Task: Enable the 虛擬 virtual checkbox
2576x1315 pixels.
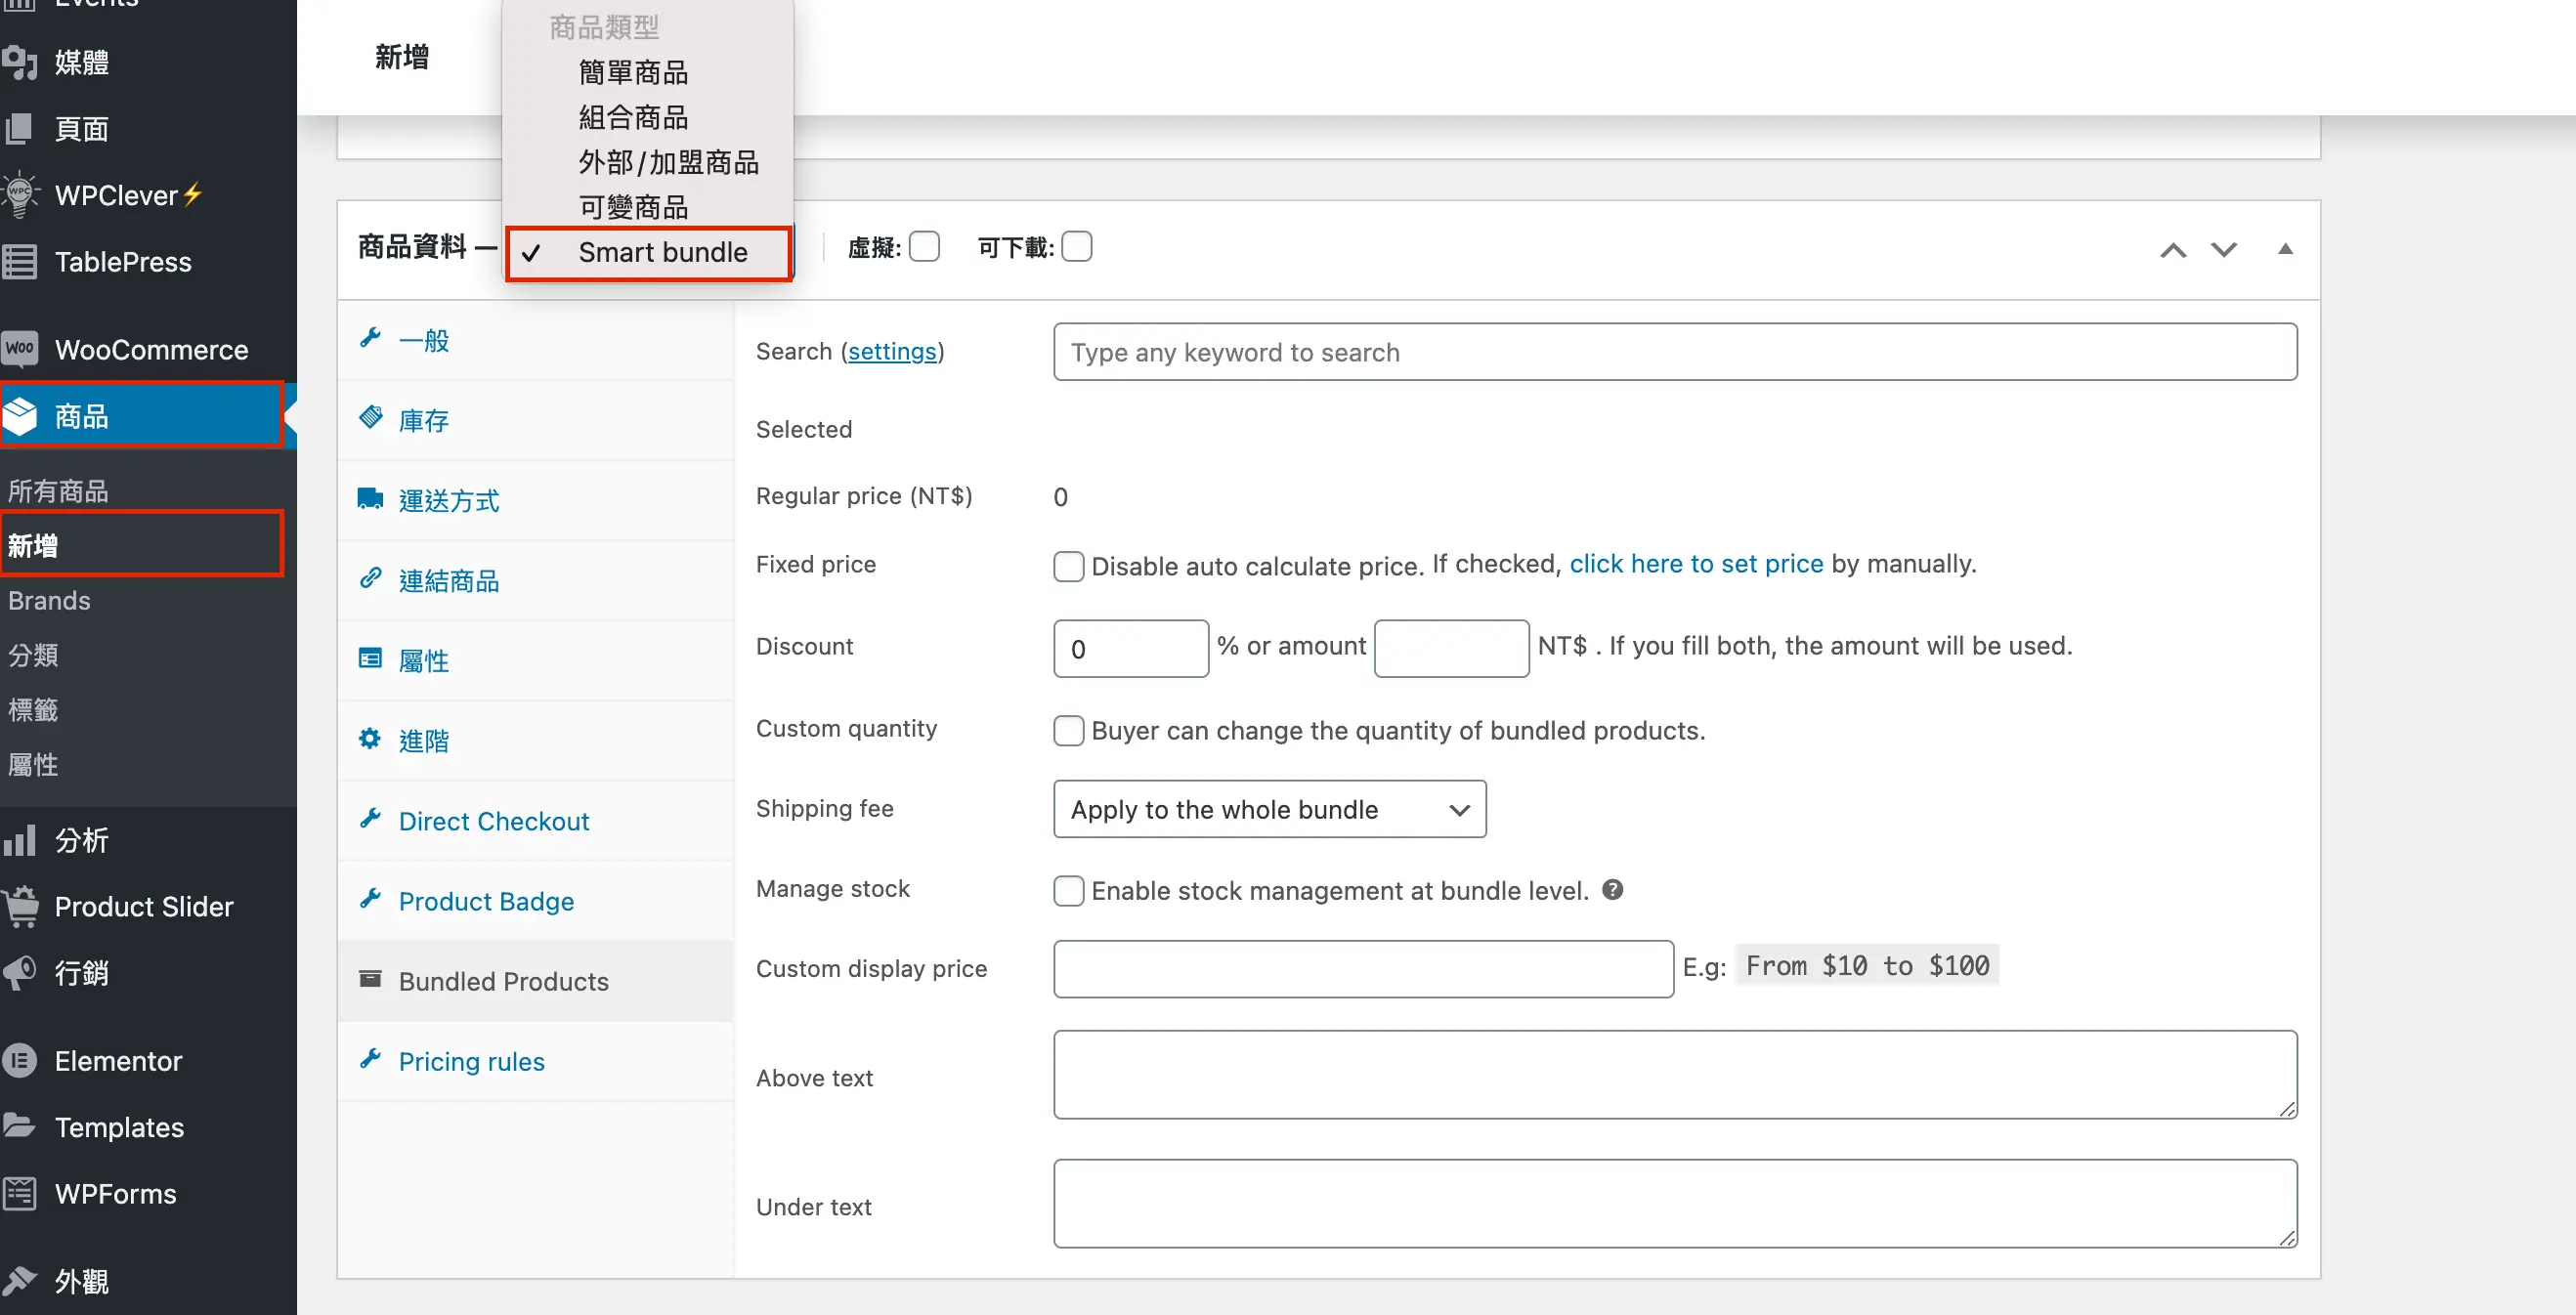Action: [x=924, y=246]
